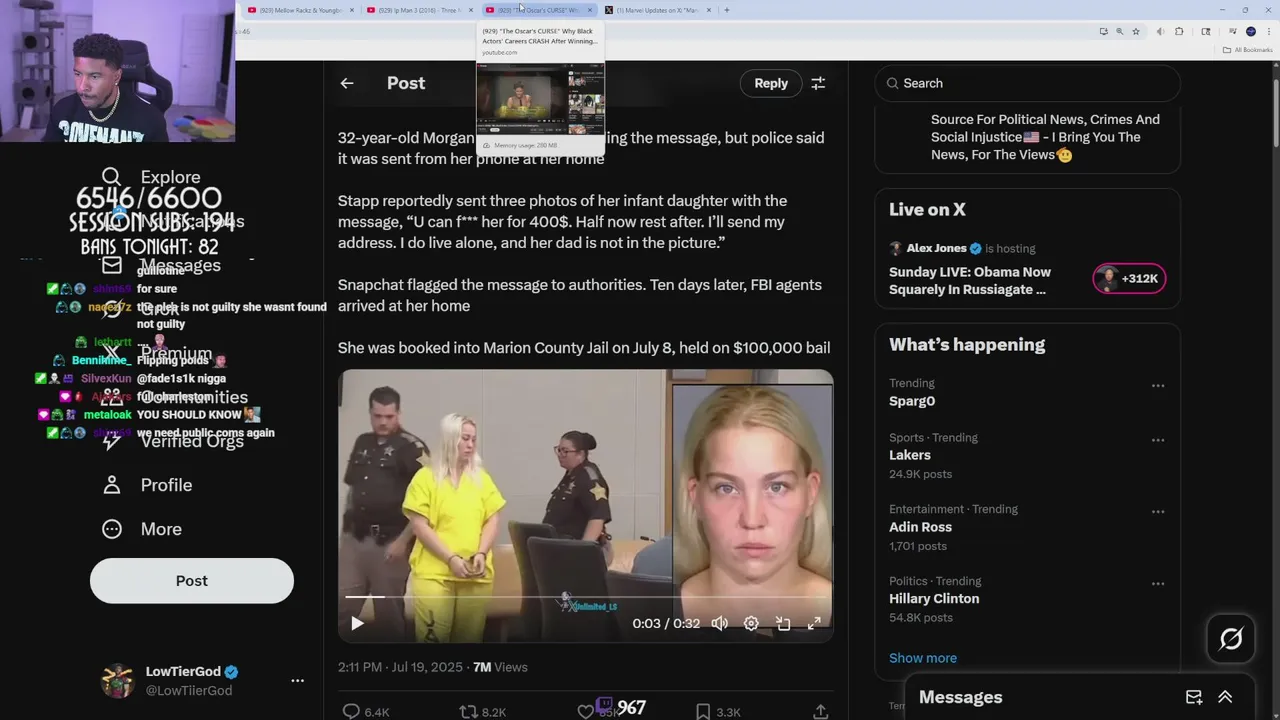Click Show more under What's happening

pyautogui.click(x=923, y=658)
